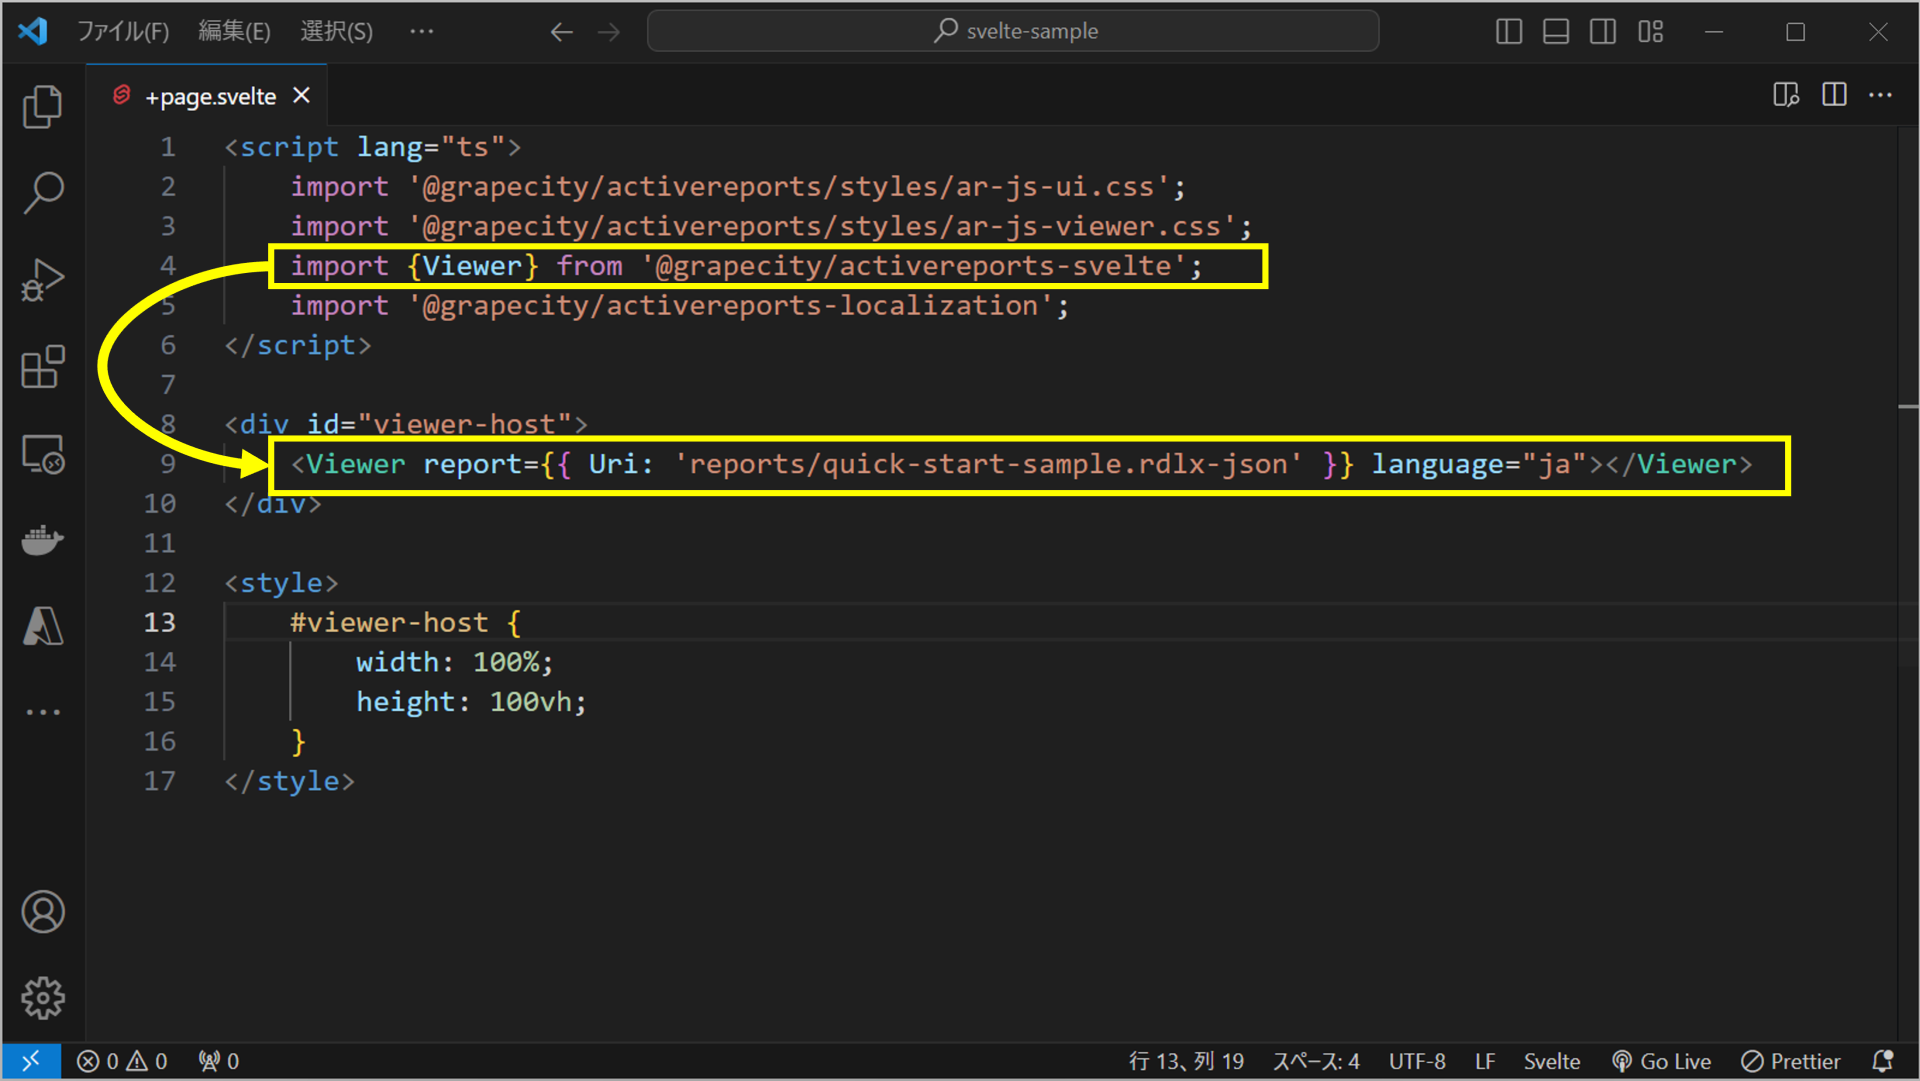This screenshot has height=1081, width=1920.
Task: Split the editor right
Action: pyautogui.click(x=1834, y=95)
